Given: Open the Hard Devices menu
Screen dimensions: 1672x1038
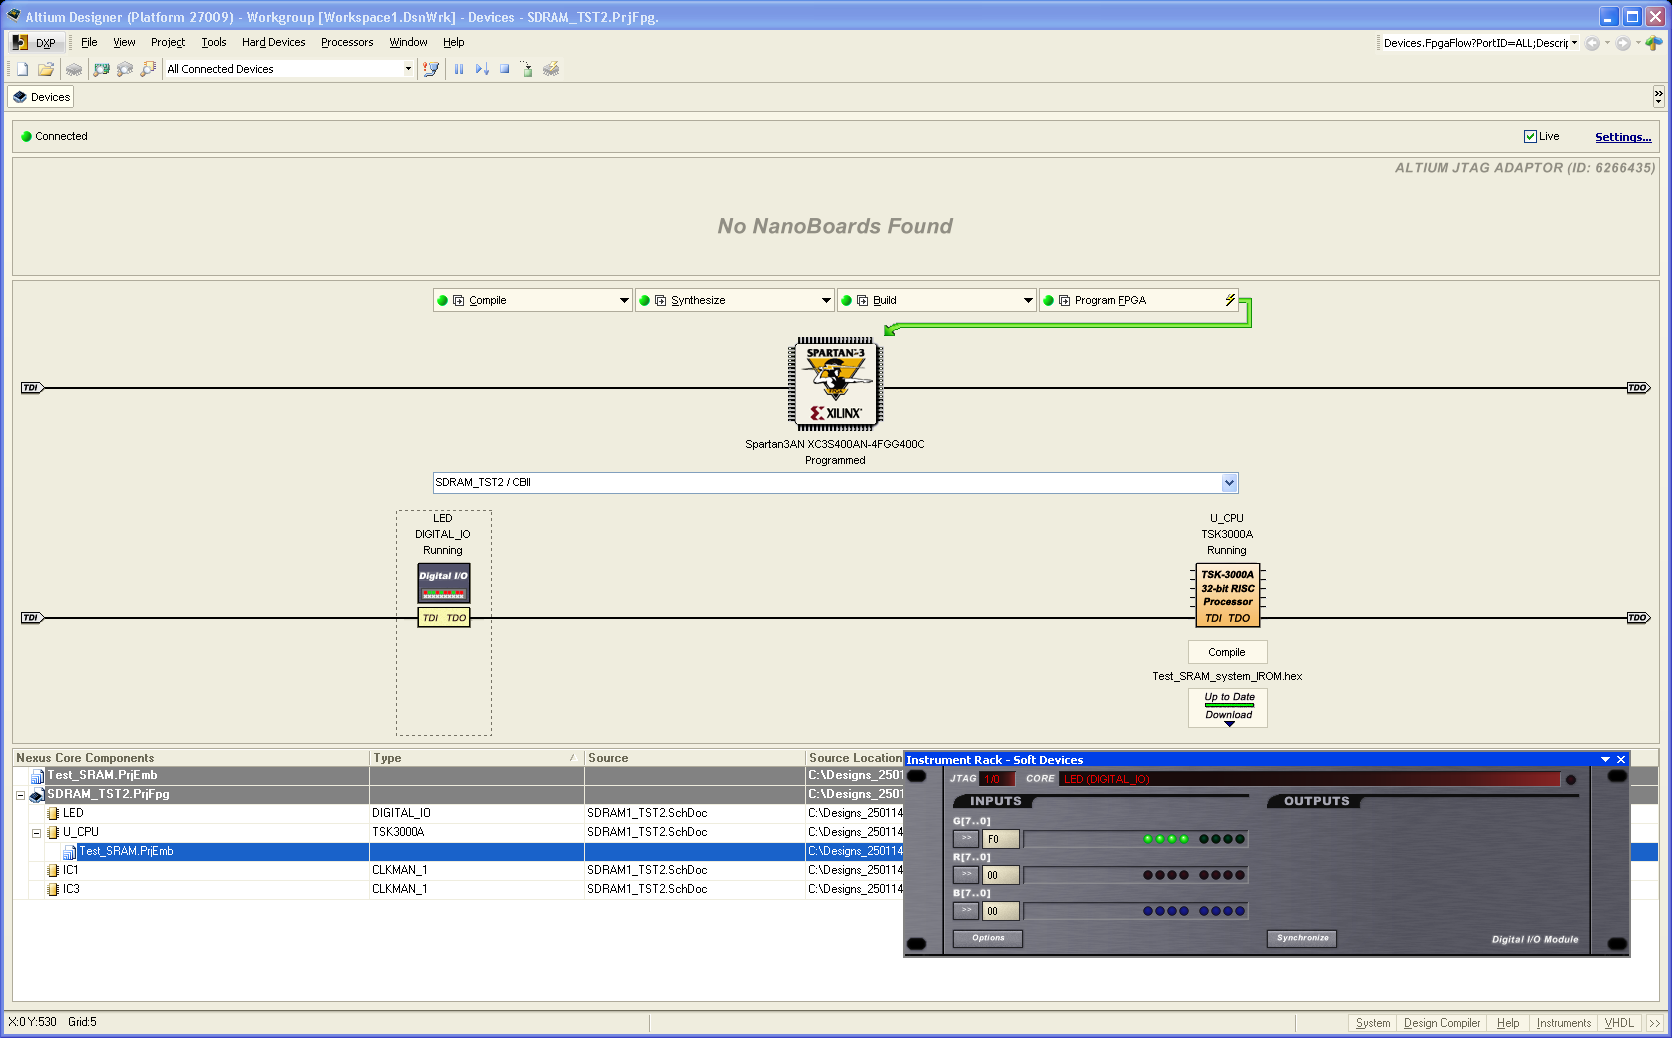Looking at the screenshot, I should [x=273, y=42].
